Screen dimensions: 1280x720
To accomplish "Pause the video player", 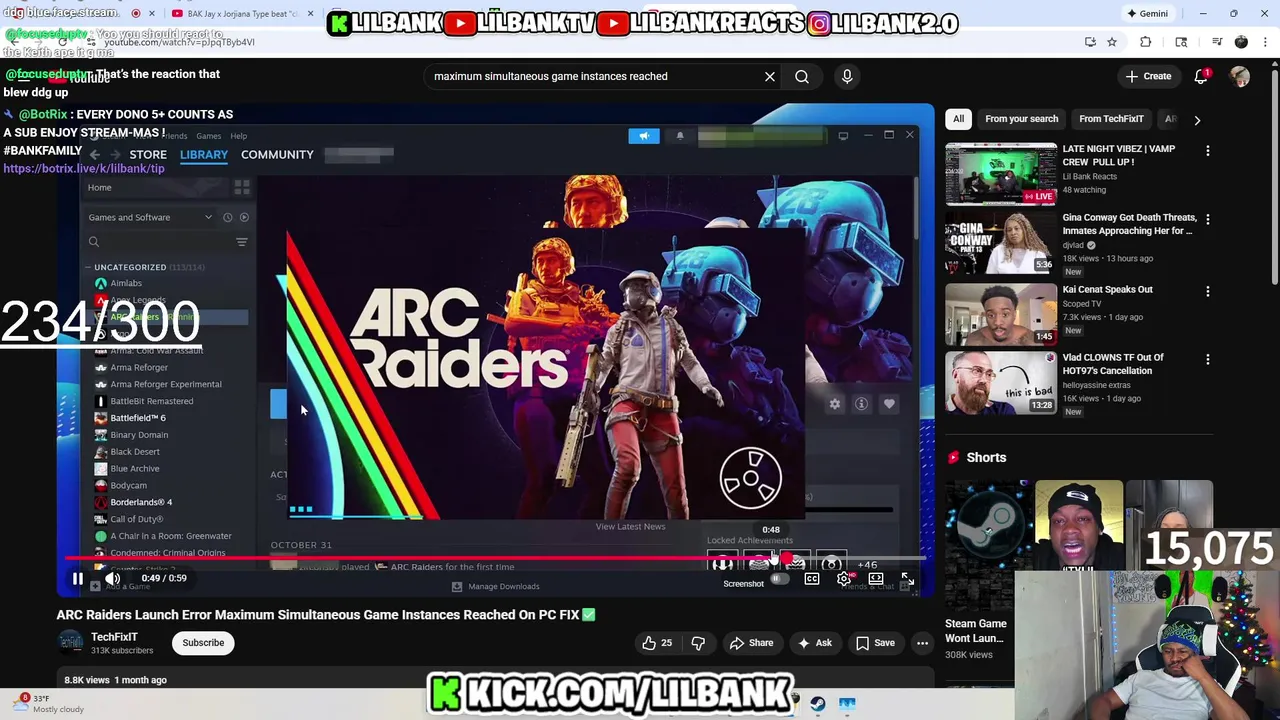I will [77, 578].
